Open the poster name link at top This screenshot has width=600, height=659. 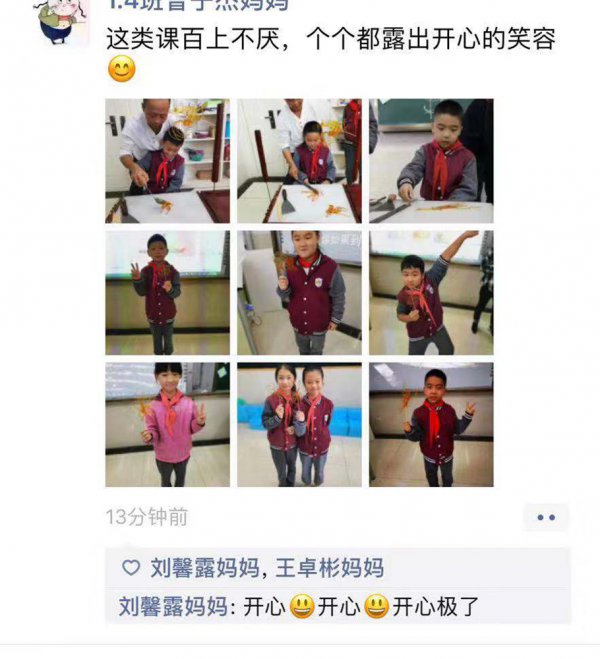(197, 5)
